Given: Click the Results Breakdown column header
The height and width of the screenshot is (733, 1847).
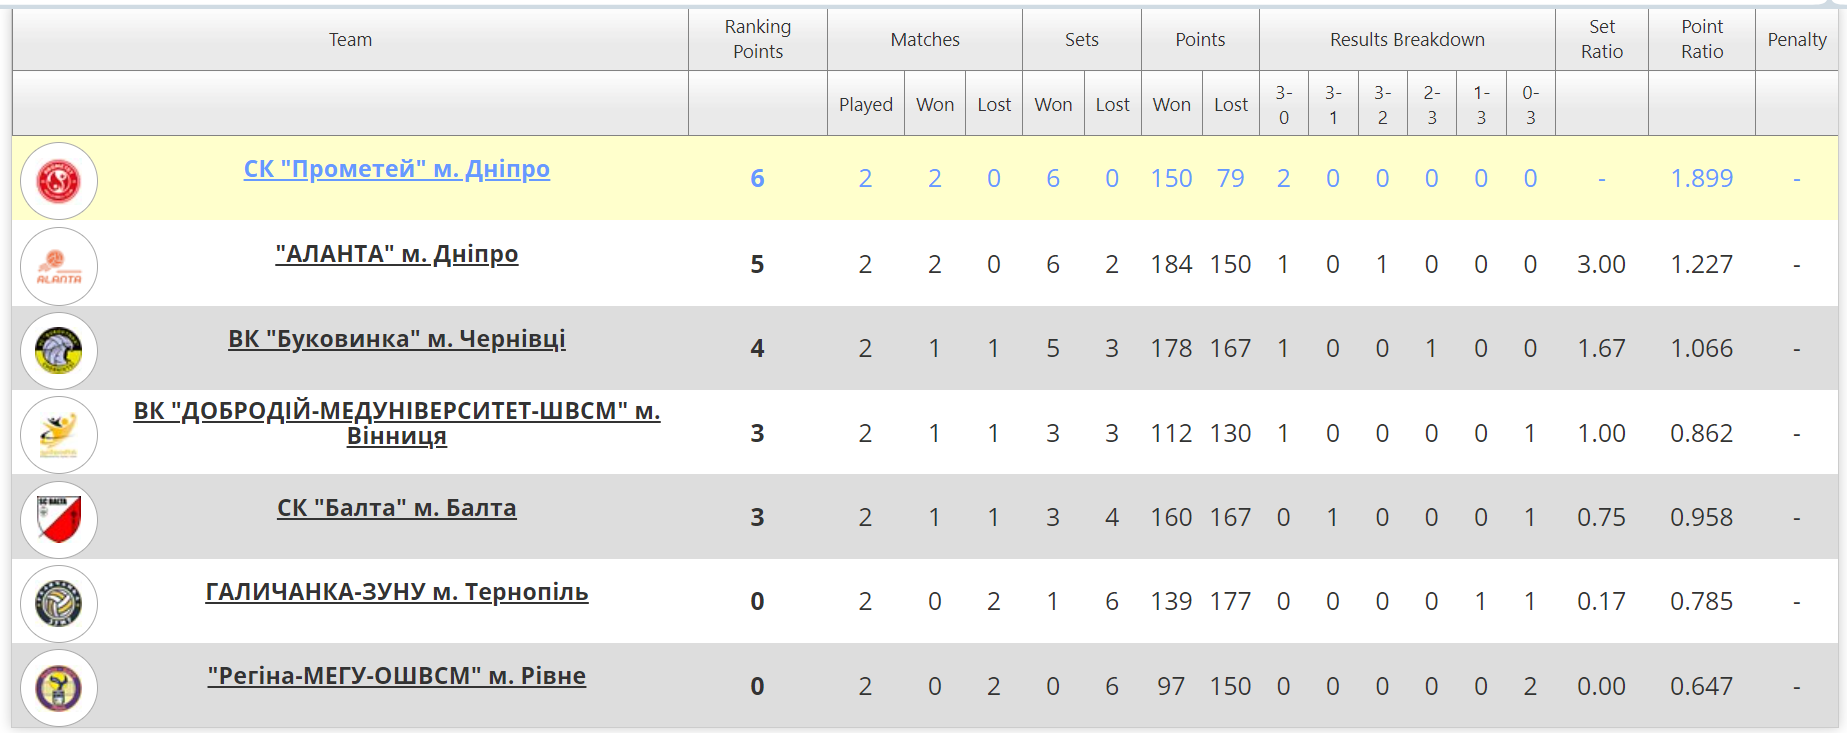Looking at the screenshot, I should (1407, 39).
